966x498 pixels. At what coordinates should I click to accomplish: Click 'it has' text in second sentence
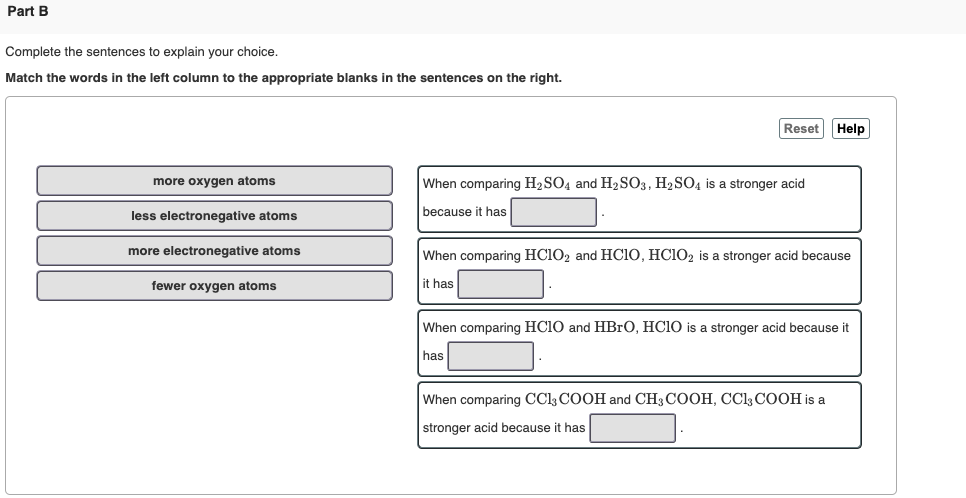438,284
